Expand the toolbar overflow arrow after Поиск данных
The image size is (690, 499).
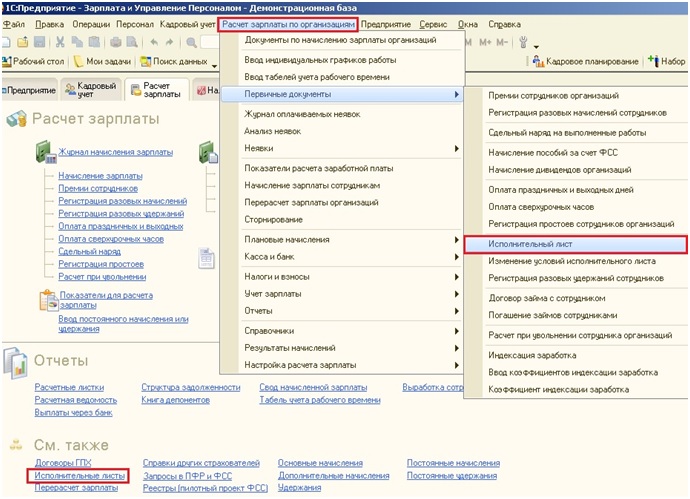pyautogui.click(x=214, y=66)
